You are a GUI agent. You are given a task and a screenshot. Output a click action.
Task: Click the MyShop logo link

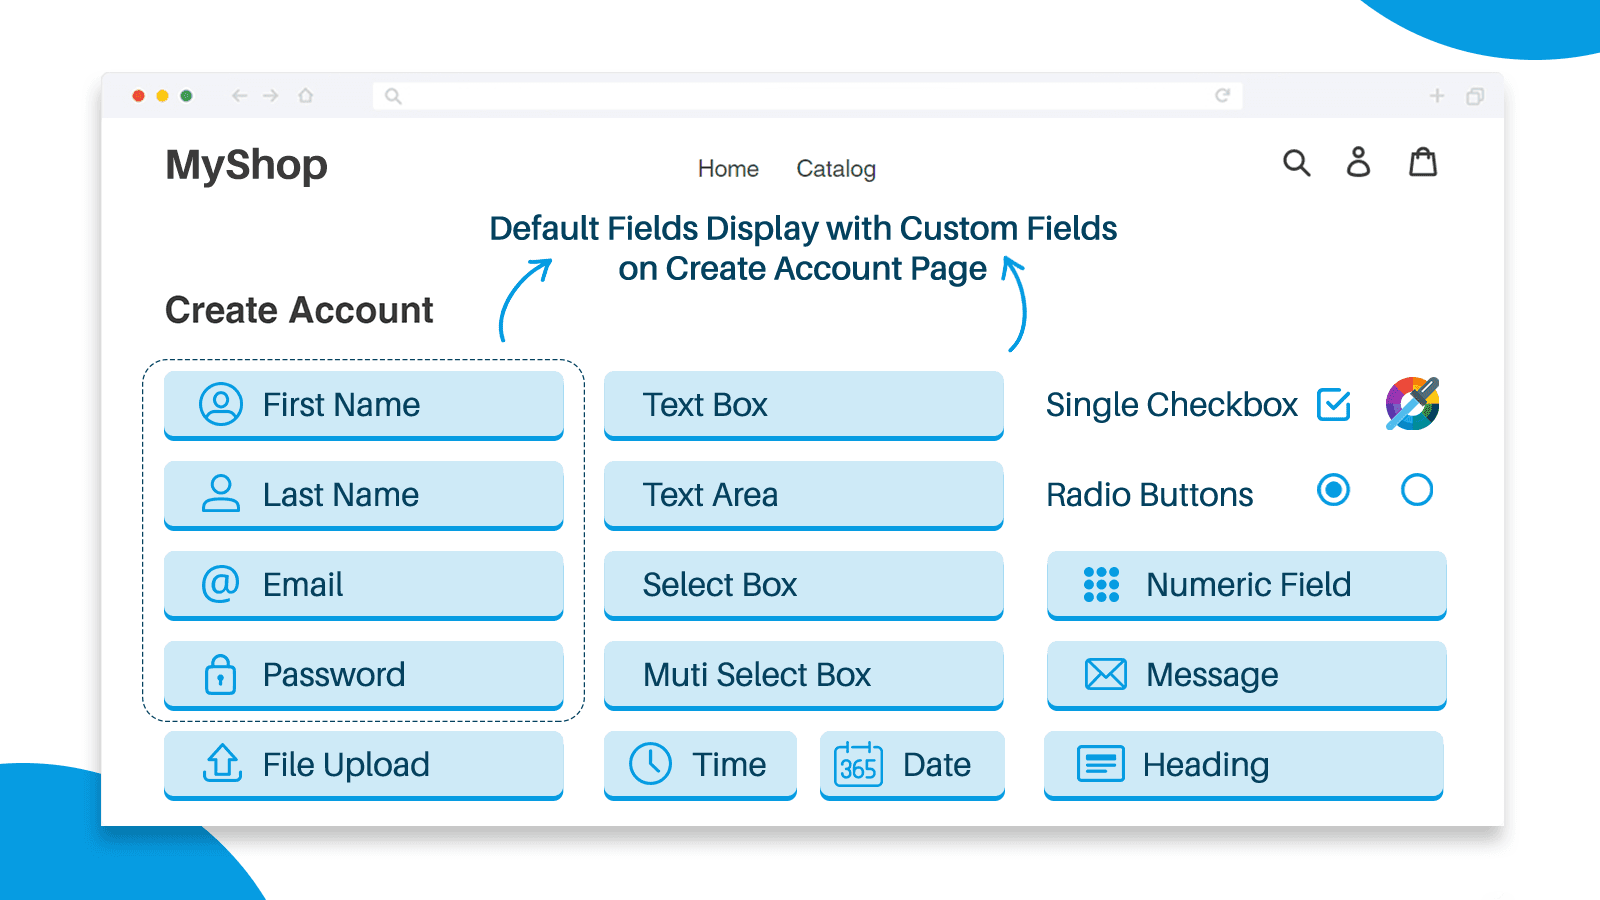[x=246, y=165]
